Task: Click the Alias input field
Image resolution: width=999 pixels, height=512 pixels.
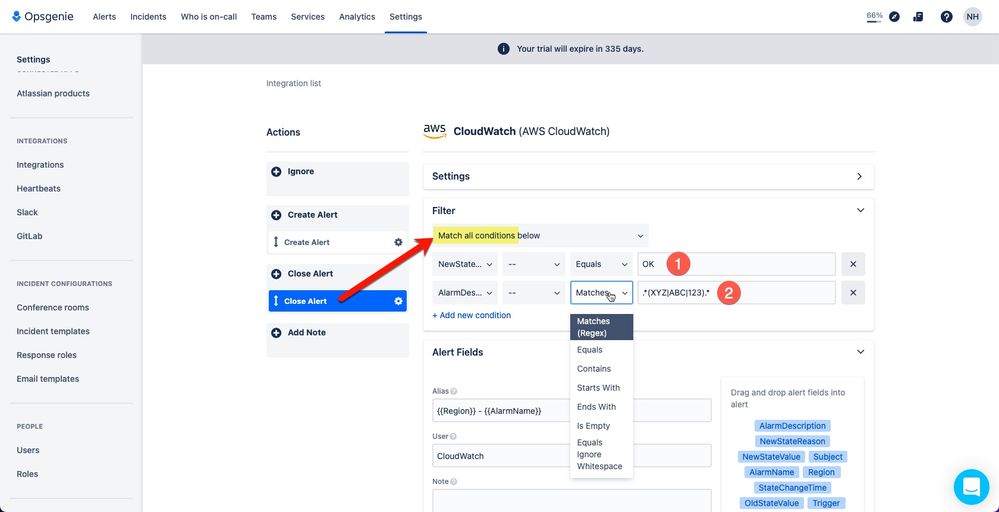Action: coord(571,411)
